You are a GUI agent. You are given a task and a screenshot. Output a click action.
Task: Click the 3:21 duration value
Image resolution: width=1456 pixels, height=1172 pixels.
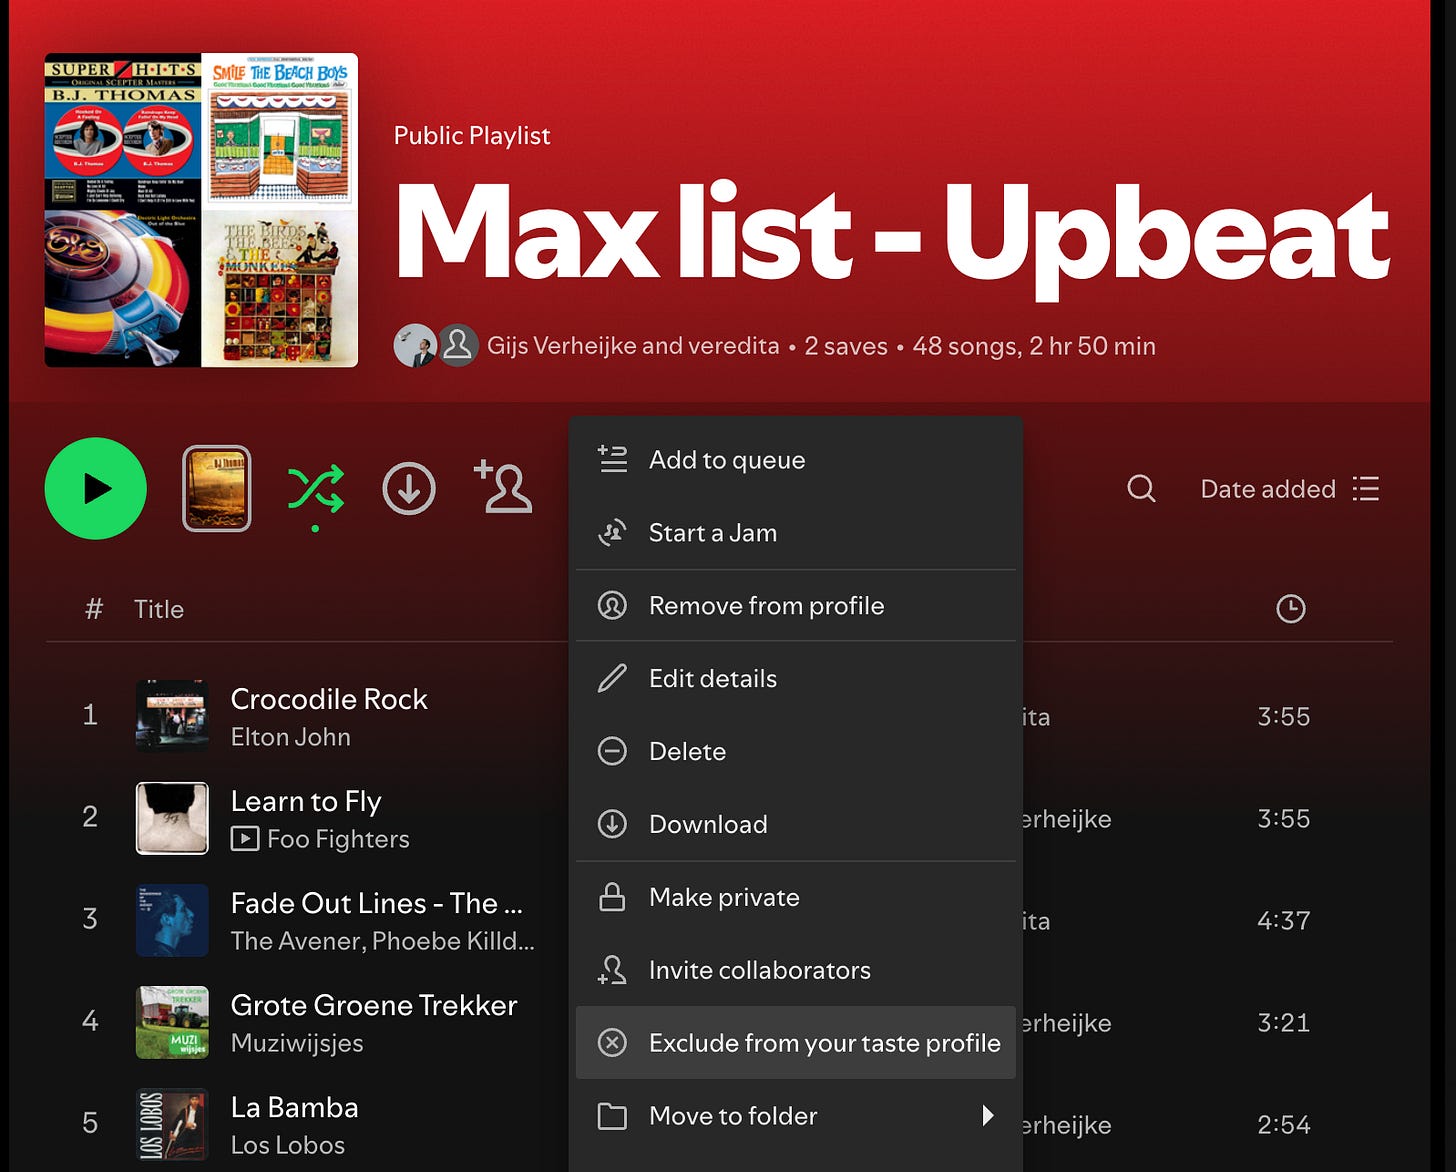(x=1284, y=1022)
